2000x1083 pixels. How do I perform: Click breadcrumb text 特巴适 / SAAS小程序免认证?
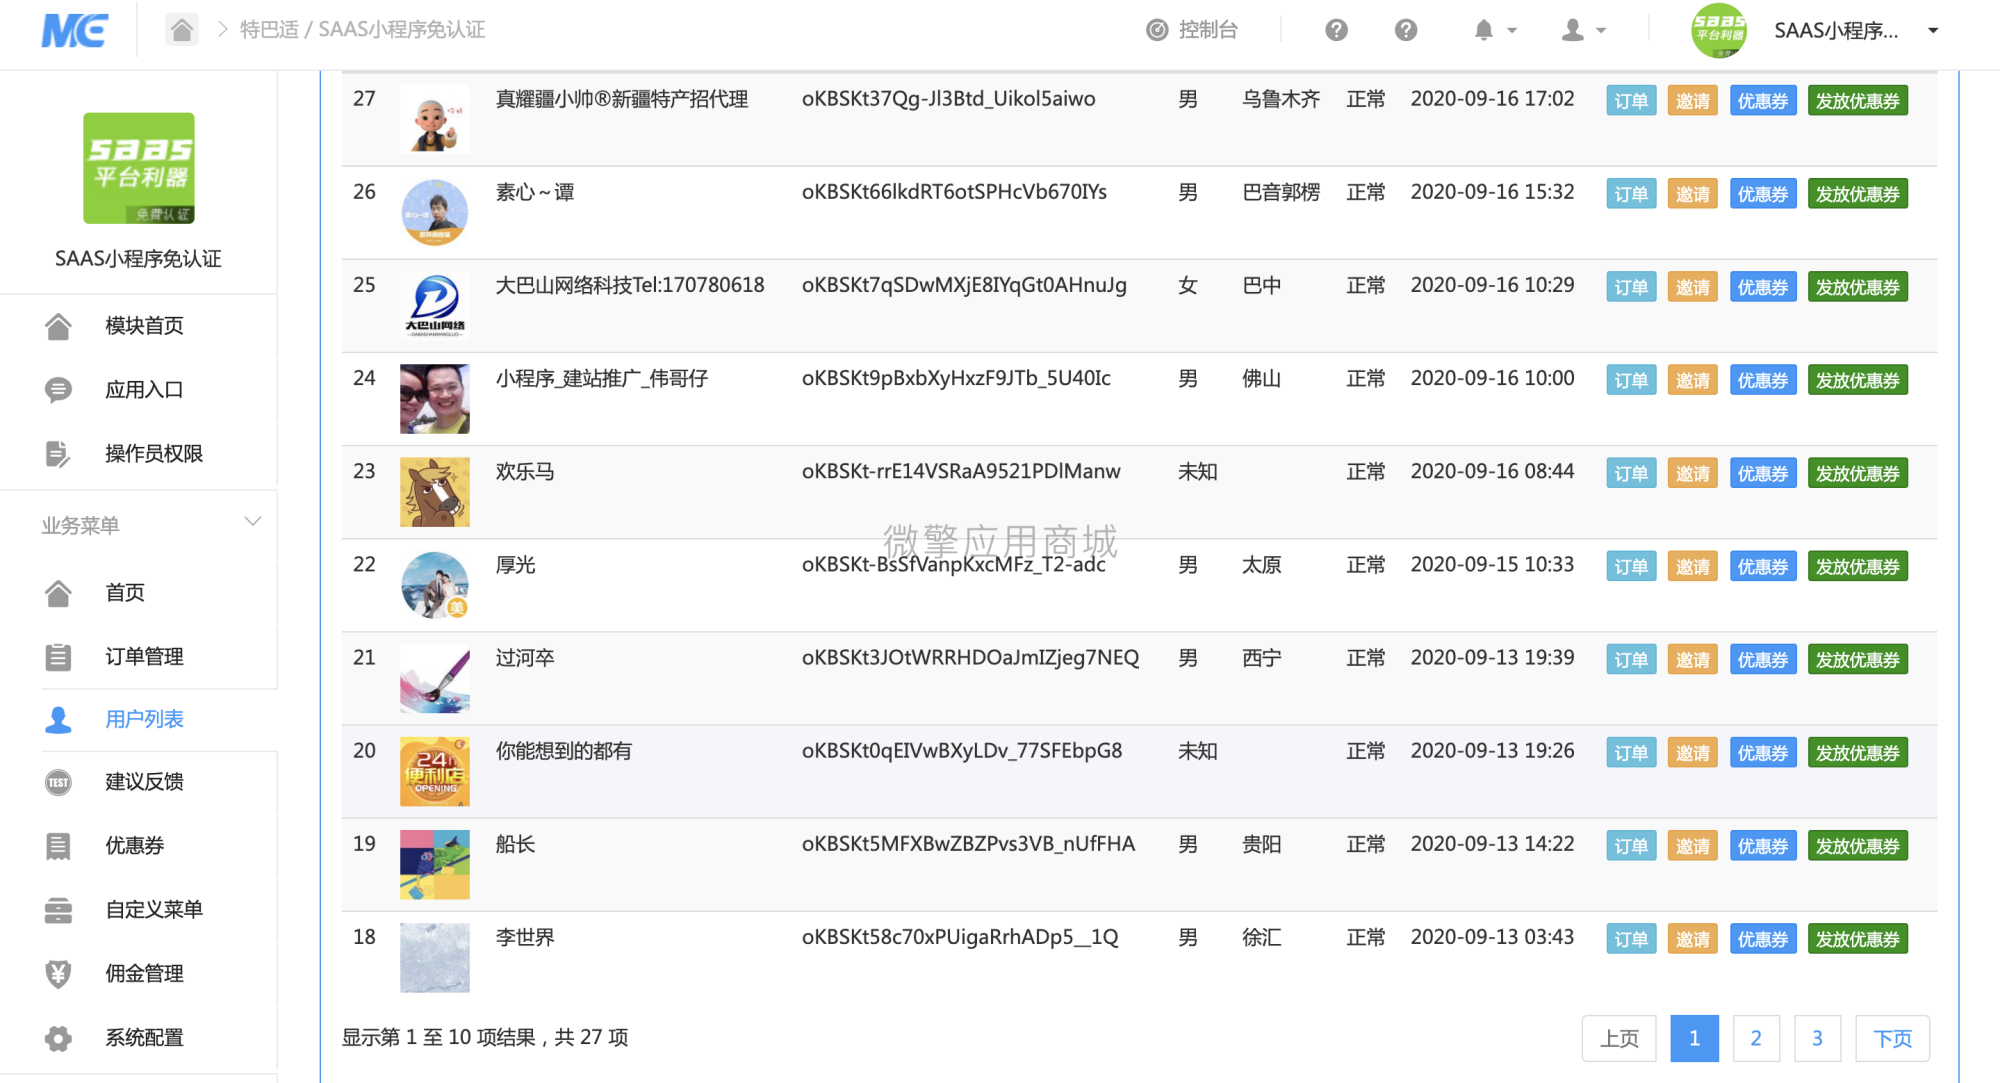(362, 30)
